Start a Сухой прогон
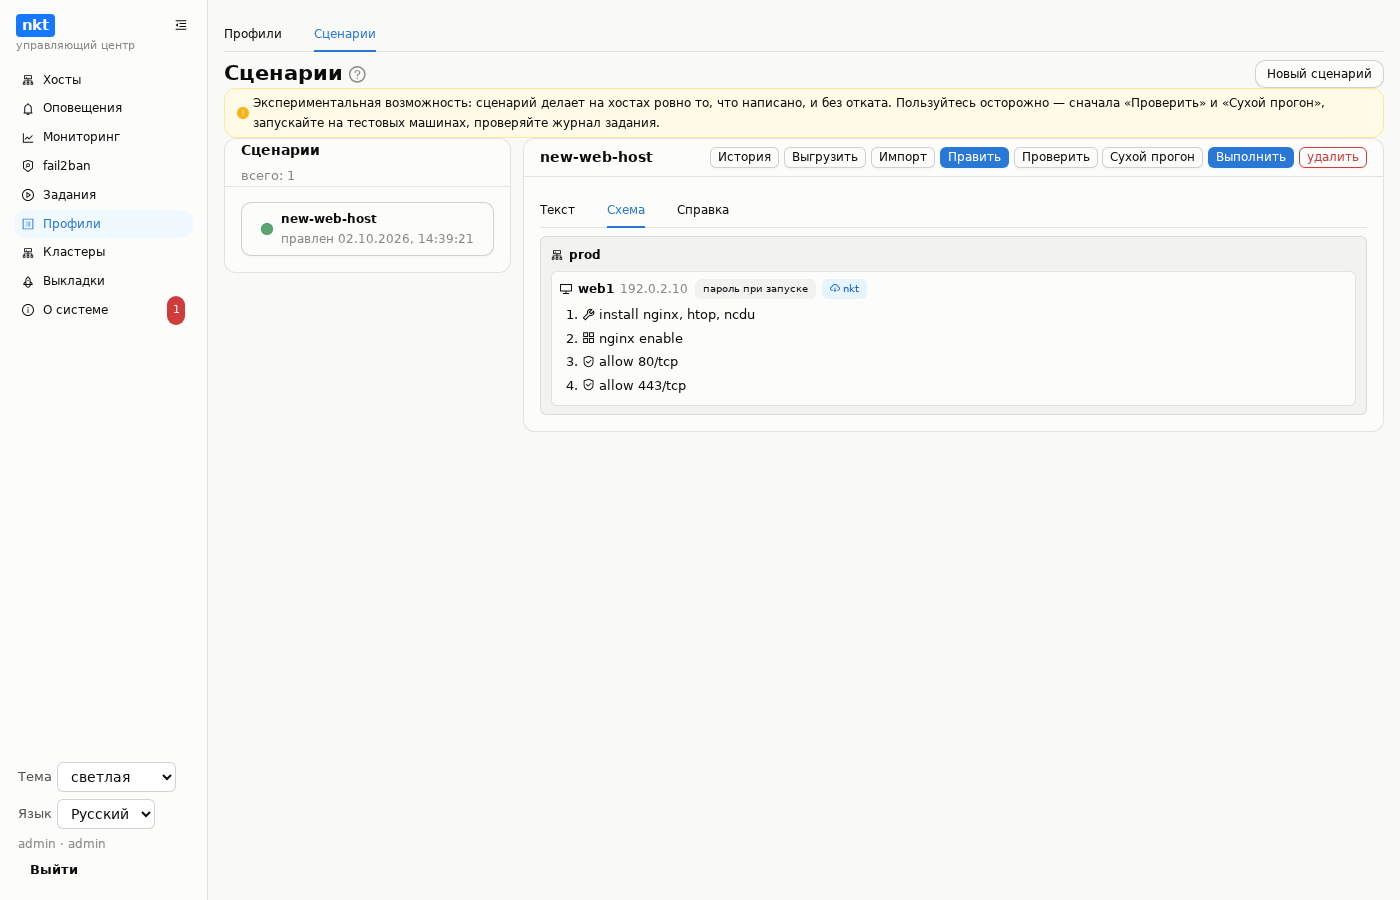Viewport: 1400px width, 900px height. pos(1152,158)
